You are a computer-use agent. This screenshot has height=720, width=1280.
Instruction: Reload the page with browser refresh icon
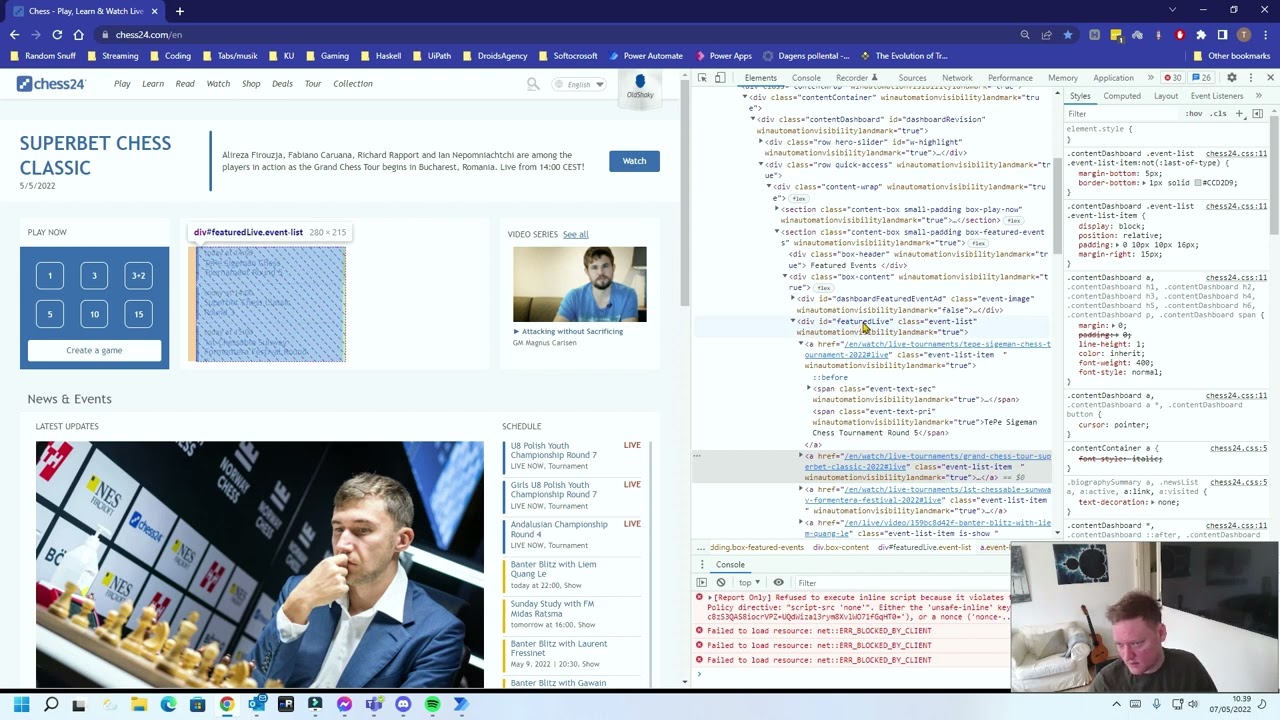point(57,35)
